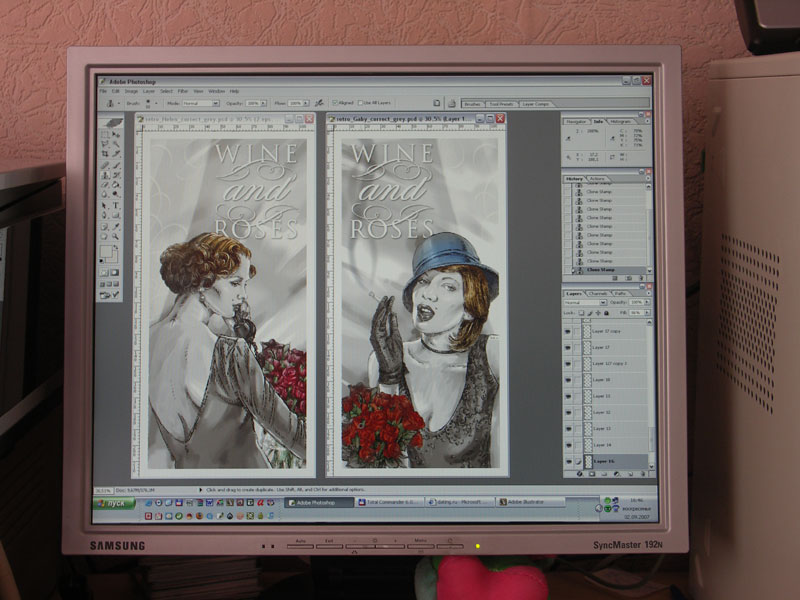Open the Flow slider arrow
Image resolution: width=800 pixels, height=600 pixels.
point(306,103)
